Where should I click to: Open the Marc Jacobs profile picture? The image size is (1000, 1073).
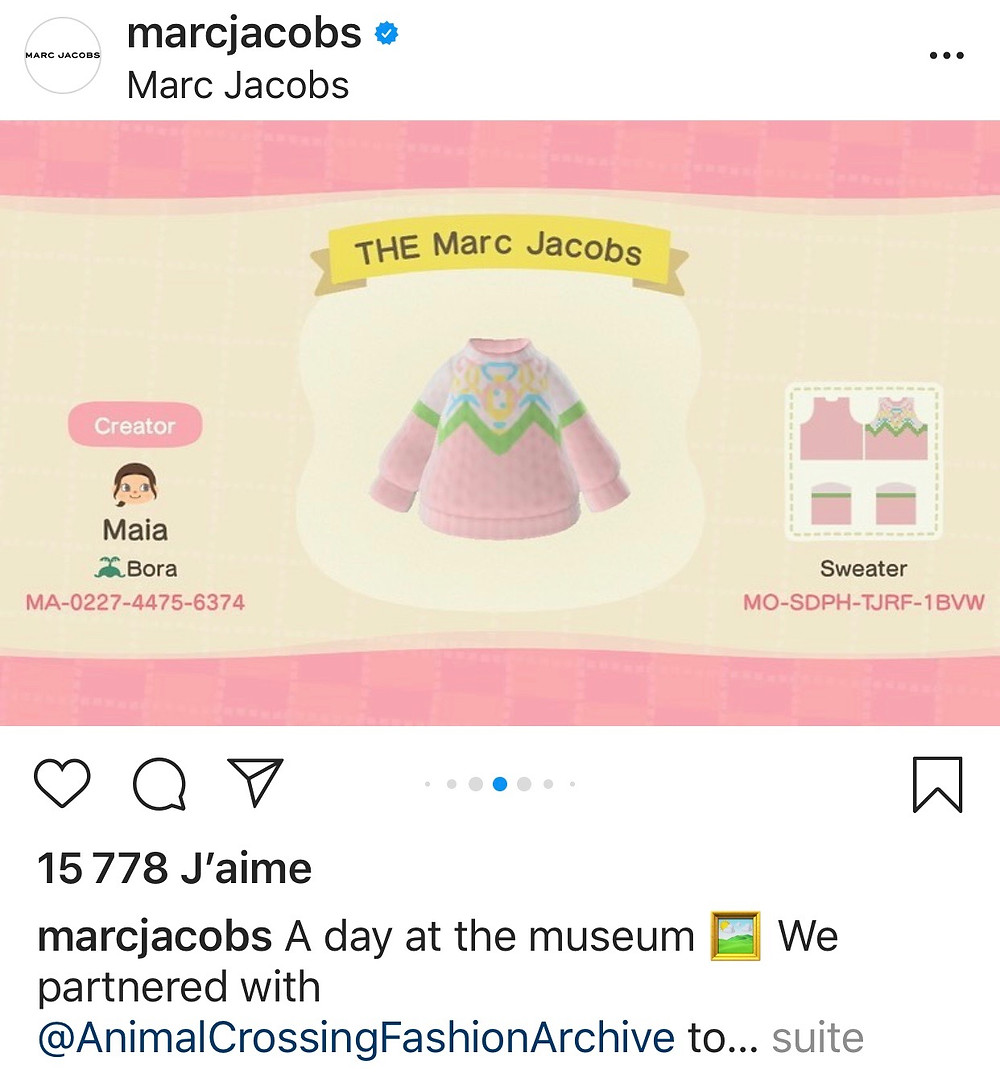(x=62, y=55)
